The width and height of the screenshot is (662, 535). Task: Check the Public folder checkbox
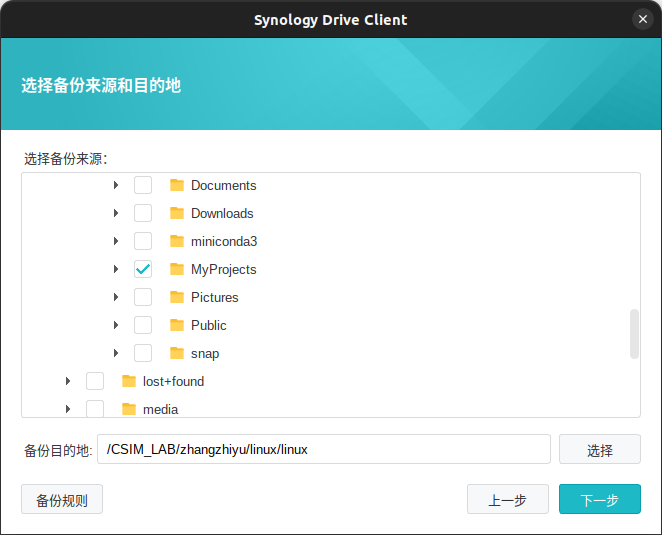(143, 325)
